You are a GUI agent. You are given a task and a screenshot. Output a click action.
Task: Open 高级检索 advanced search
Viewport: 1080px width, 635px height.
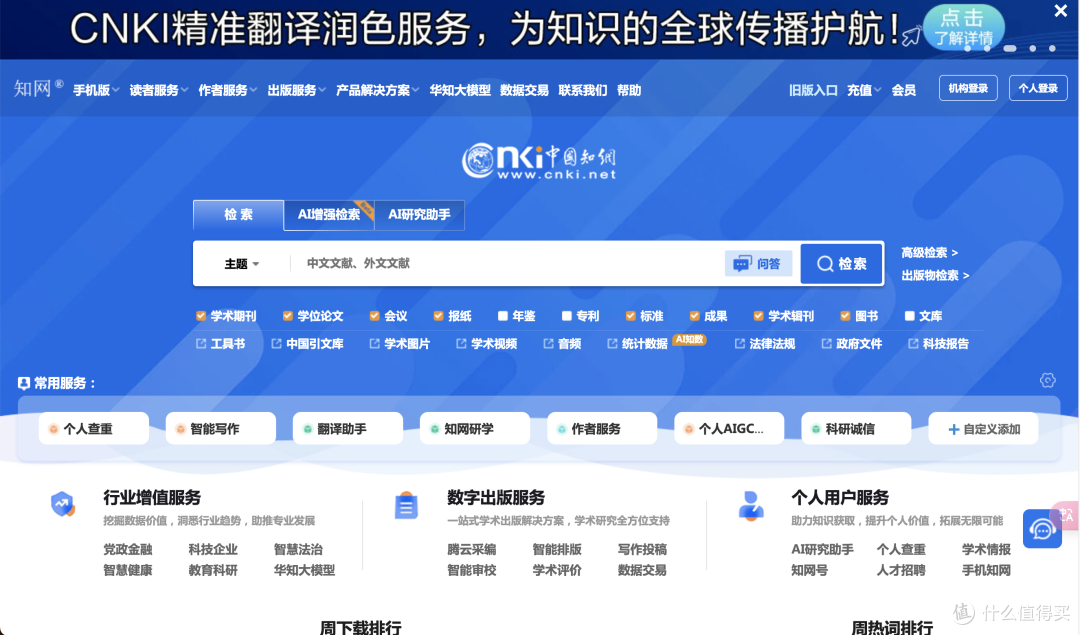(x=929, y=253)
